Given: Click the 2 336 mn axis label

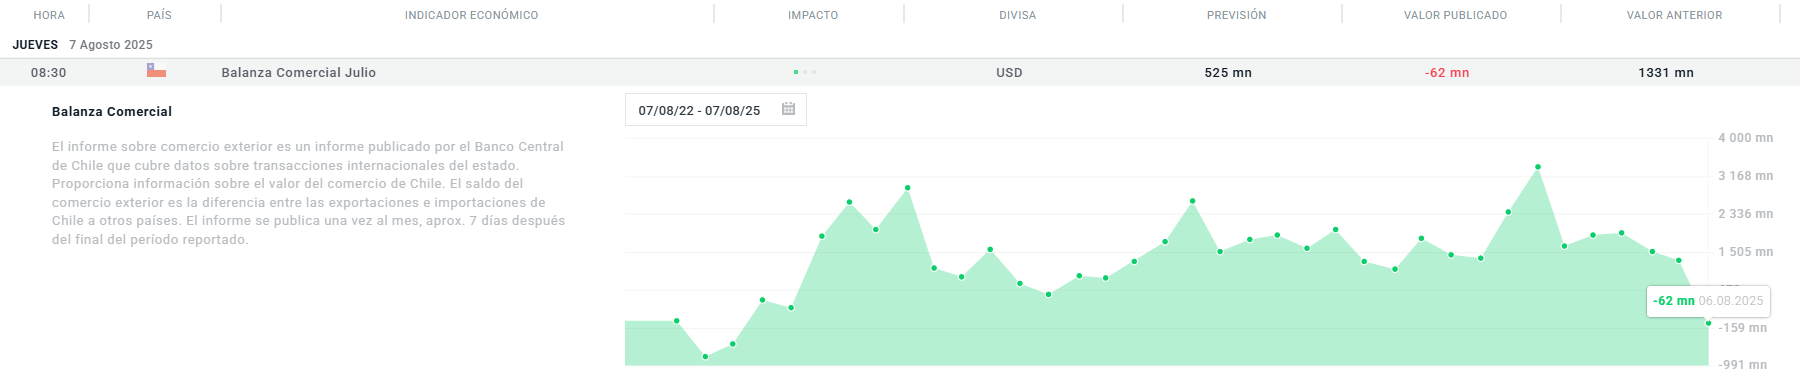Looking at the screenshot, I should tap(1745, 214).
